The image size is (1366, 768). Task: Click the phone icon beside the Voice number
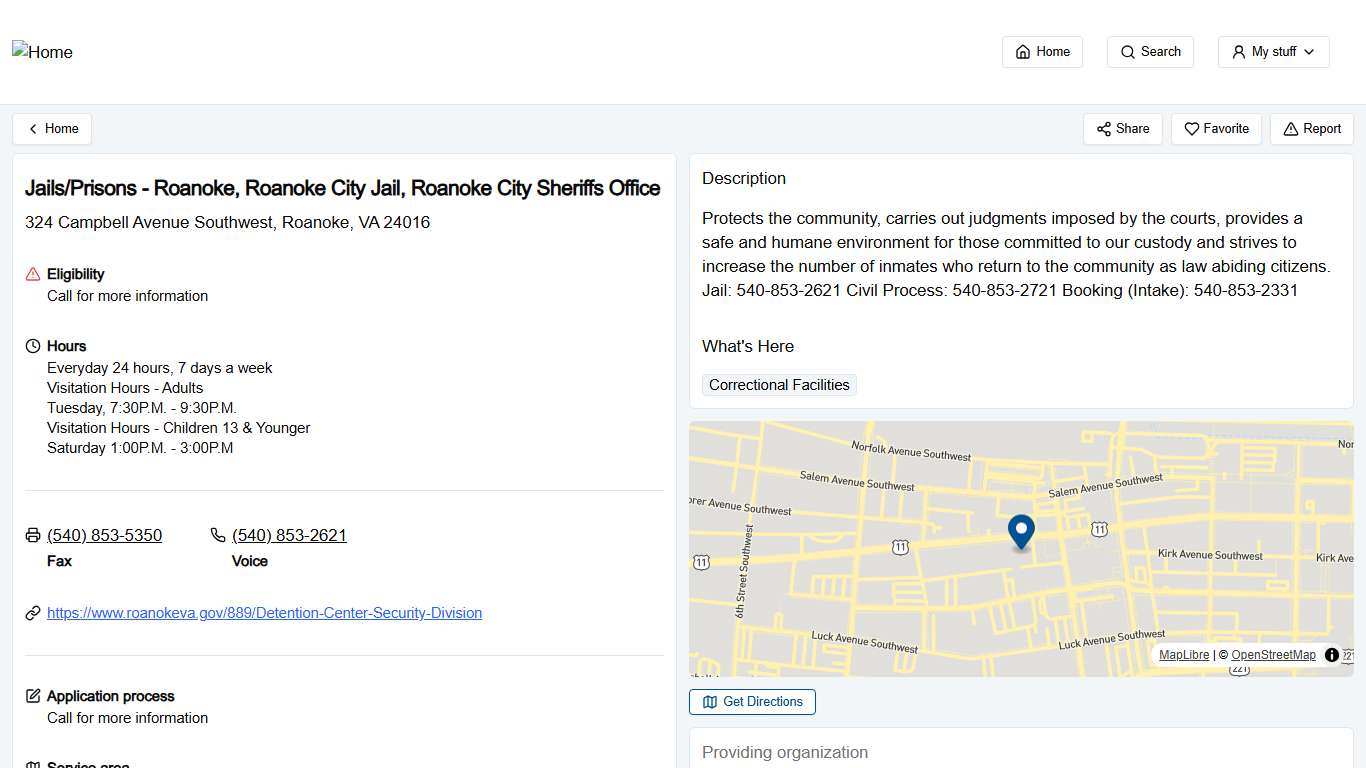(x=217, y=535)
